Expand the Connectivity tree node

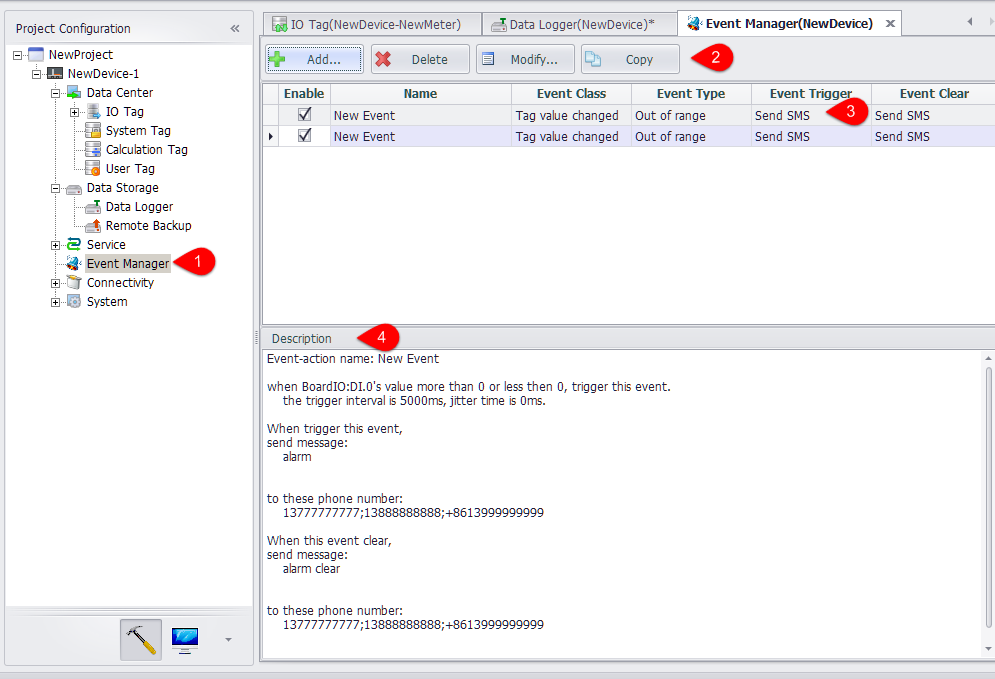(x=56, y=283)
